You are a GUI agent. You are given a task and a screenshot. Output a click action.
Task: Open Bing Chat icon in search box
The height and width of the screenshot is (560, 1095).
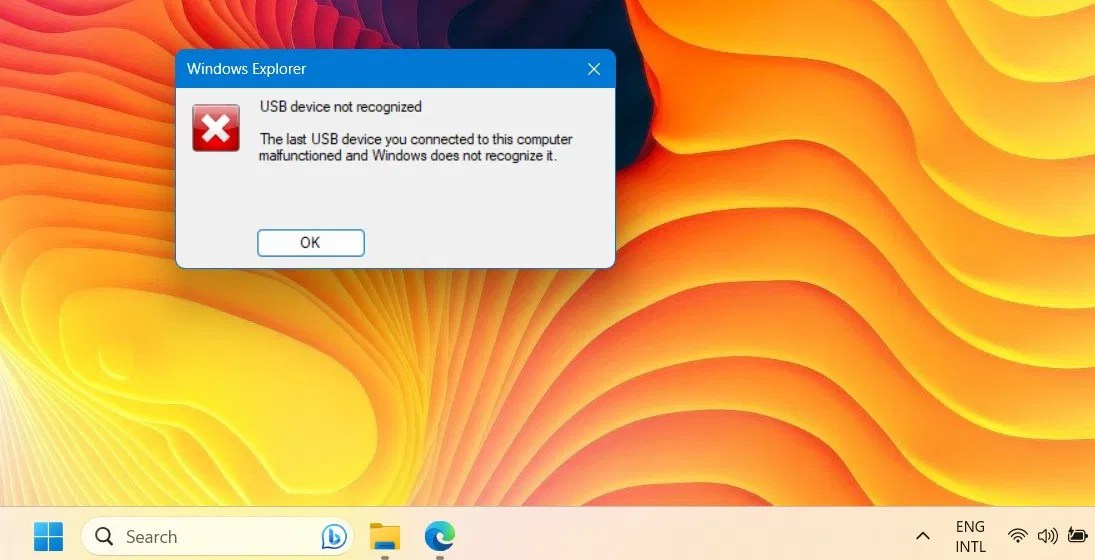click(334, 536)
